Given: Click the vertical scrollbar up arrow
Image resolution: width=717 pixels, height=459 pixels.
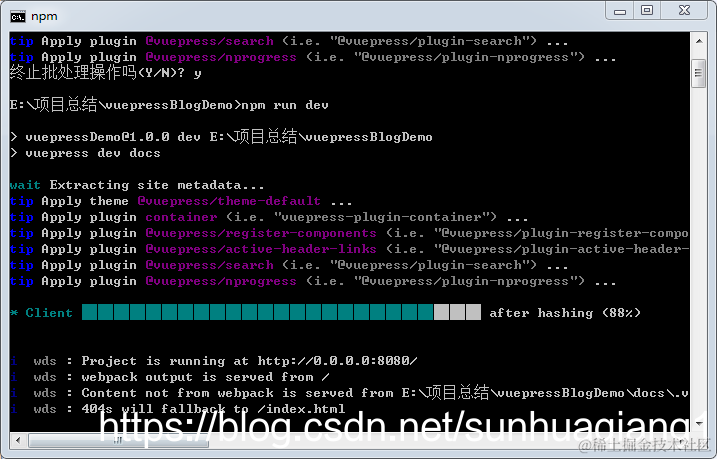Looking at the screenshot, I should pos(699,41).
